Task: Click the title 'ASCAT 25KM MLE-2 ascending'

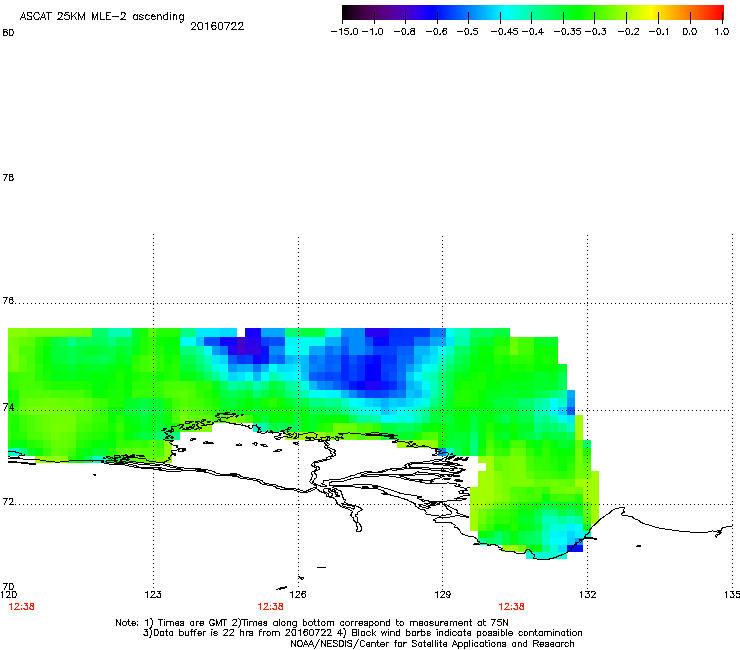Action: tap(102, 17)
